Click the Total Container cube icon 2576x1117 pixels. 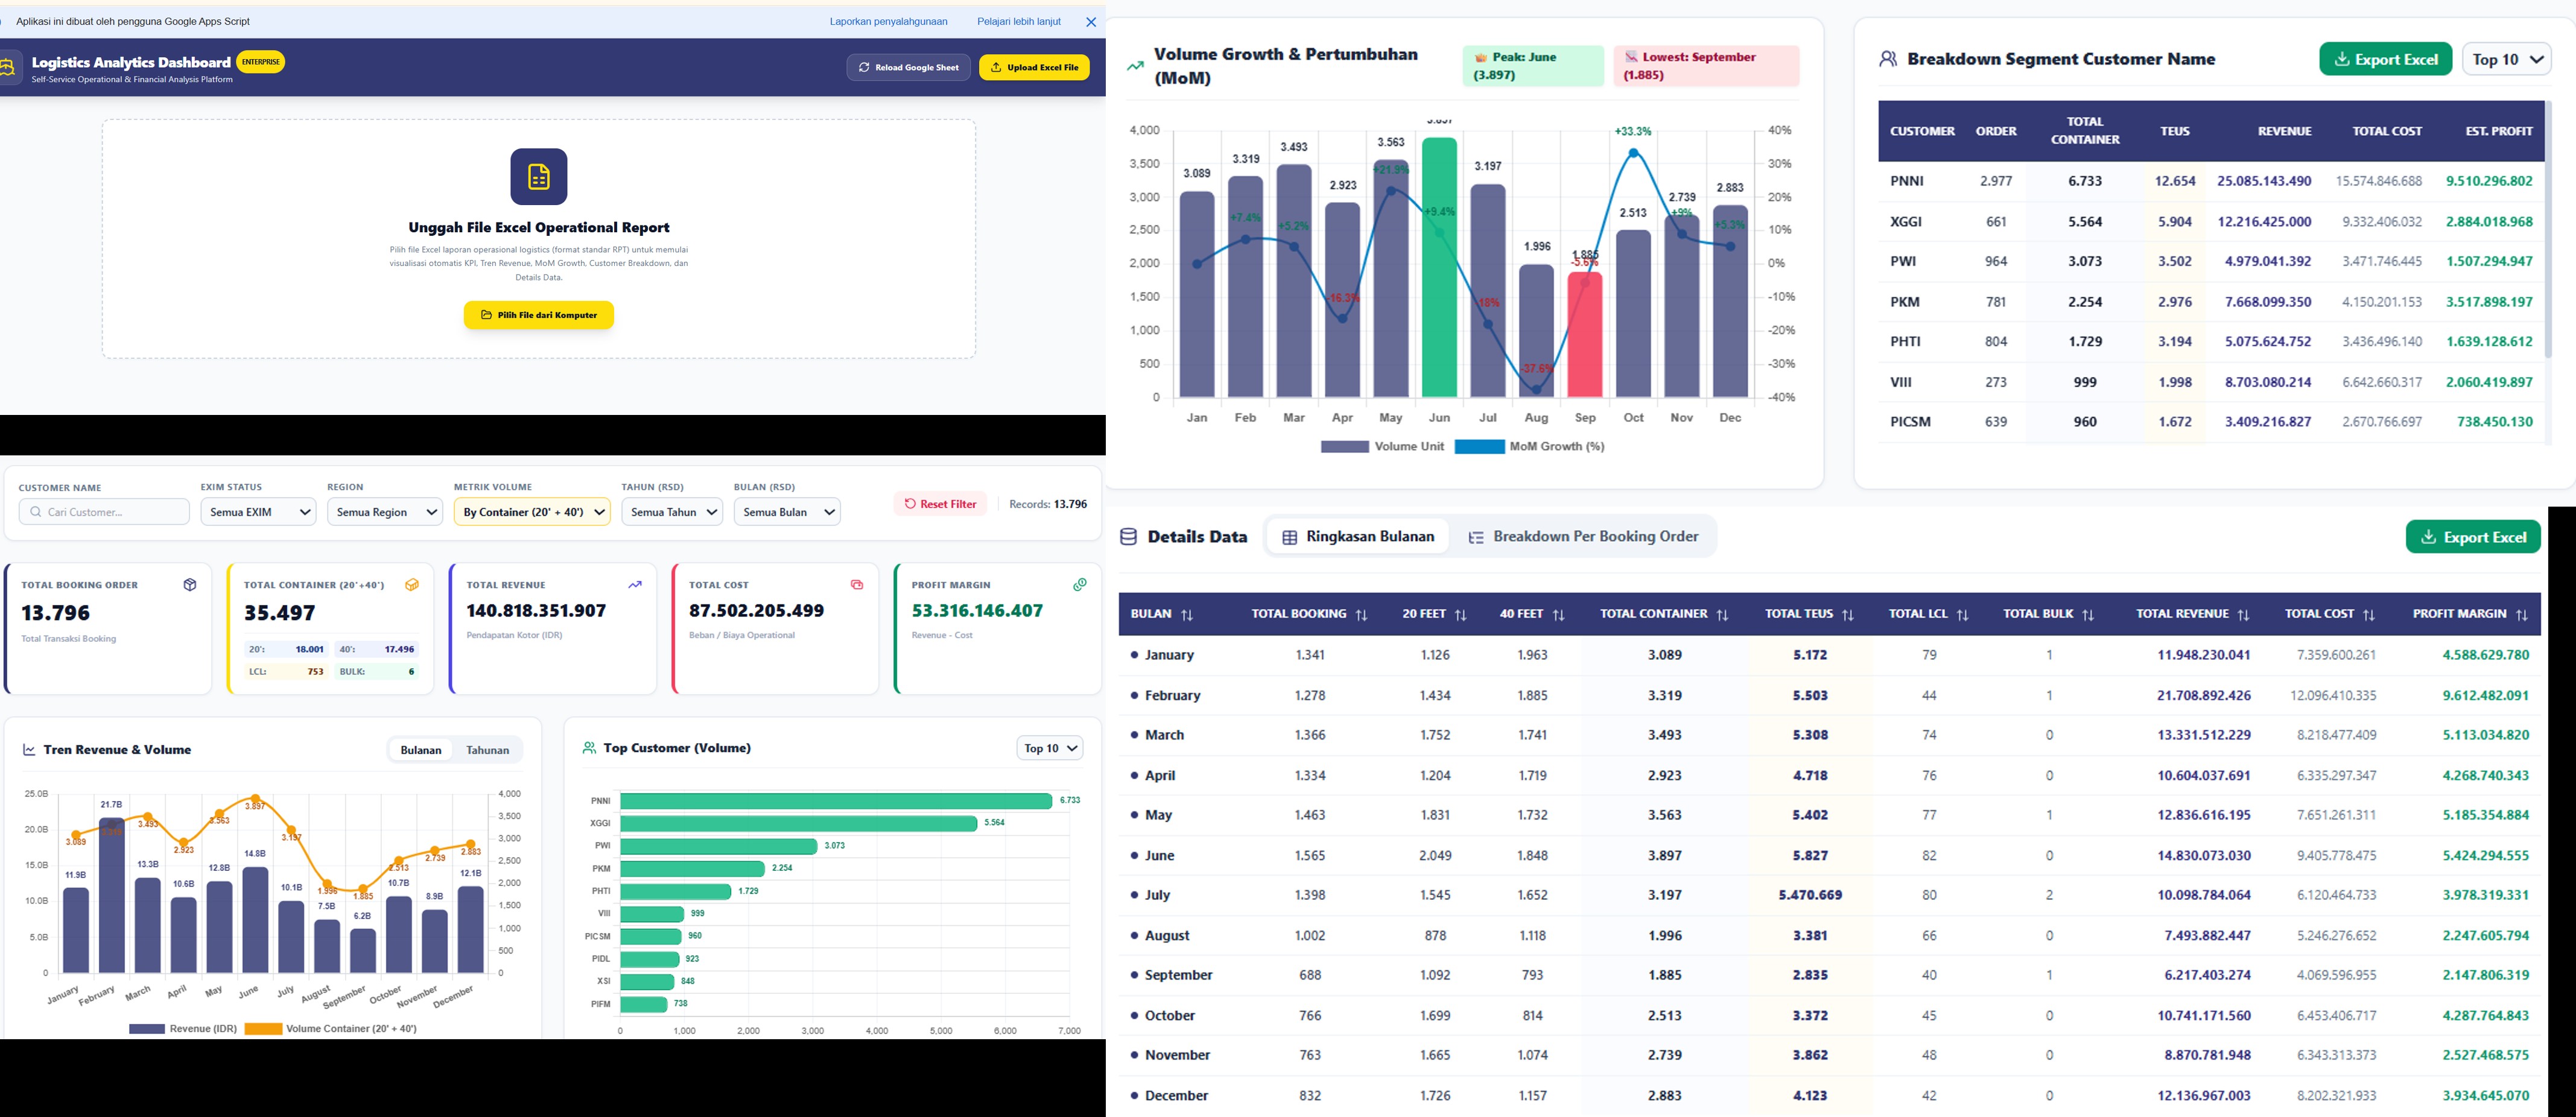412,585
